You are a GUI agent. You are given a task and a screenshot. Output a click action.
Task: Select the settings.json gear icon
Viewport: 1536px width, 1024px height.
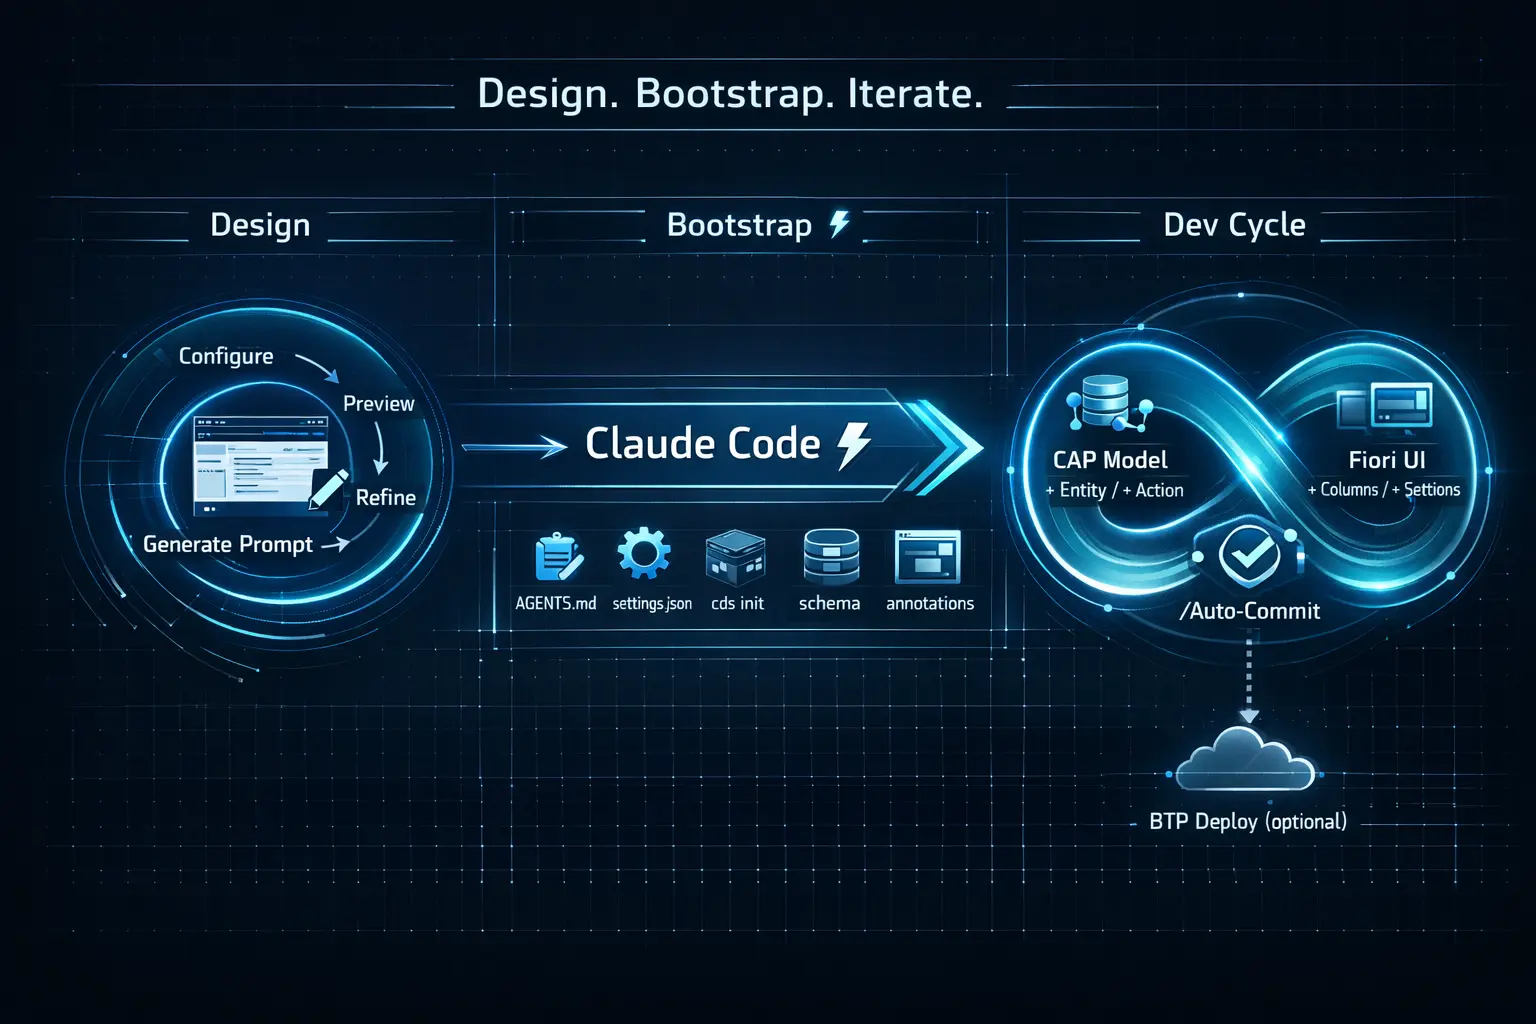(x=644, y=554)
